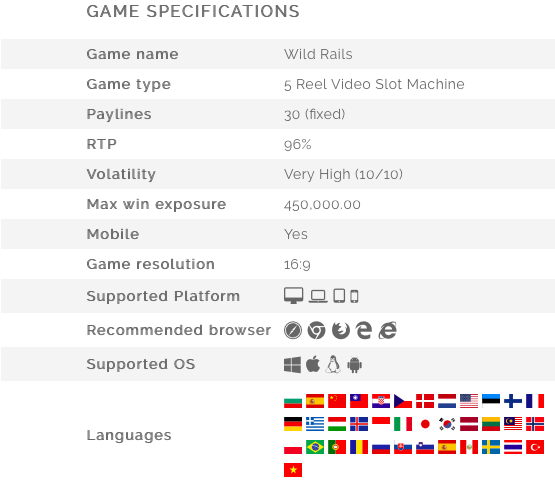This screenshot has width=555, height=486.
Task: Click the tablet platform icon
Action: point(339,296)
